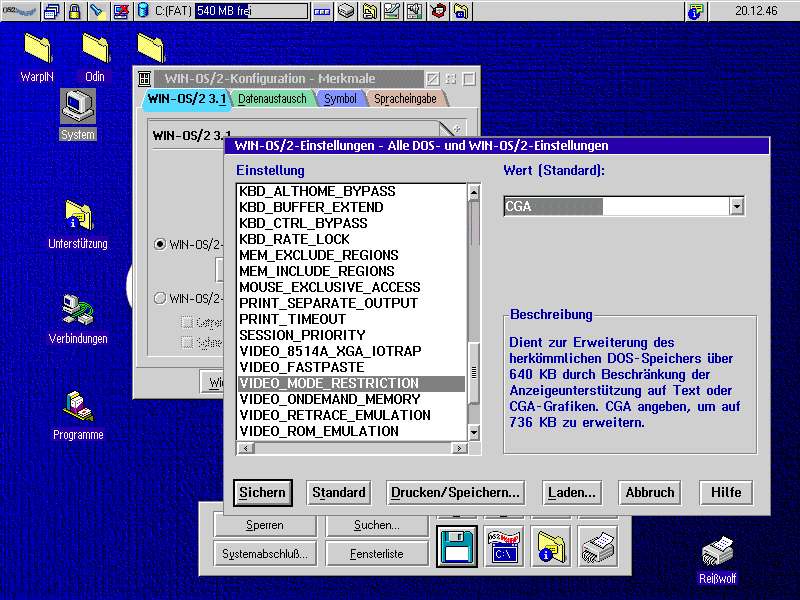Screen dimensions: 800x600
Task: Open the window list icon in top bar
Action: [52, 11]
